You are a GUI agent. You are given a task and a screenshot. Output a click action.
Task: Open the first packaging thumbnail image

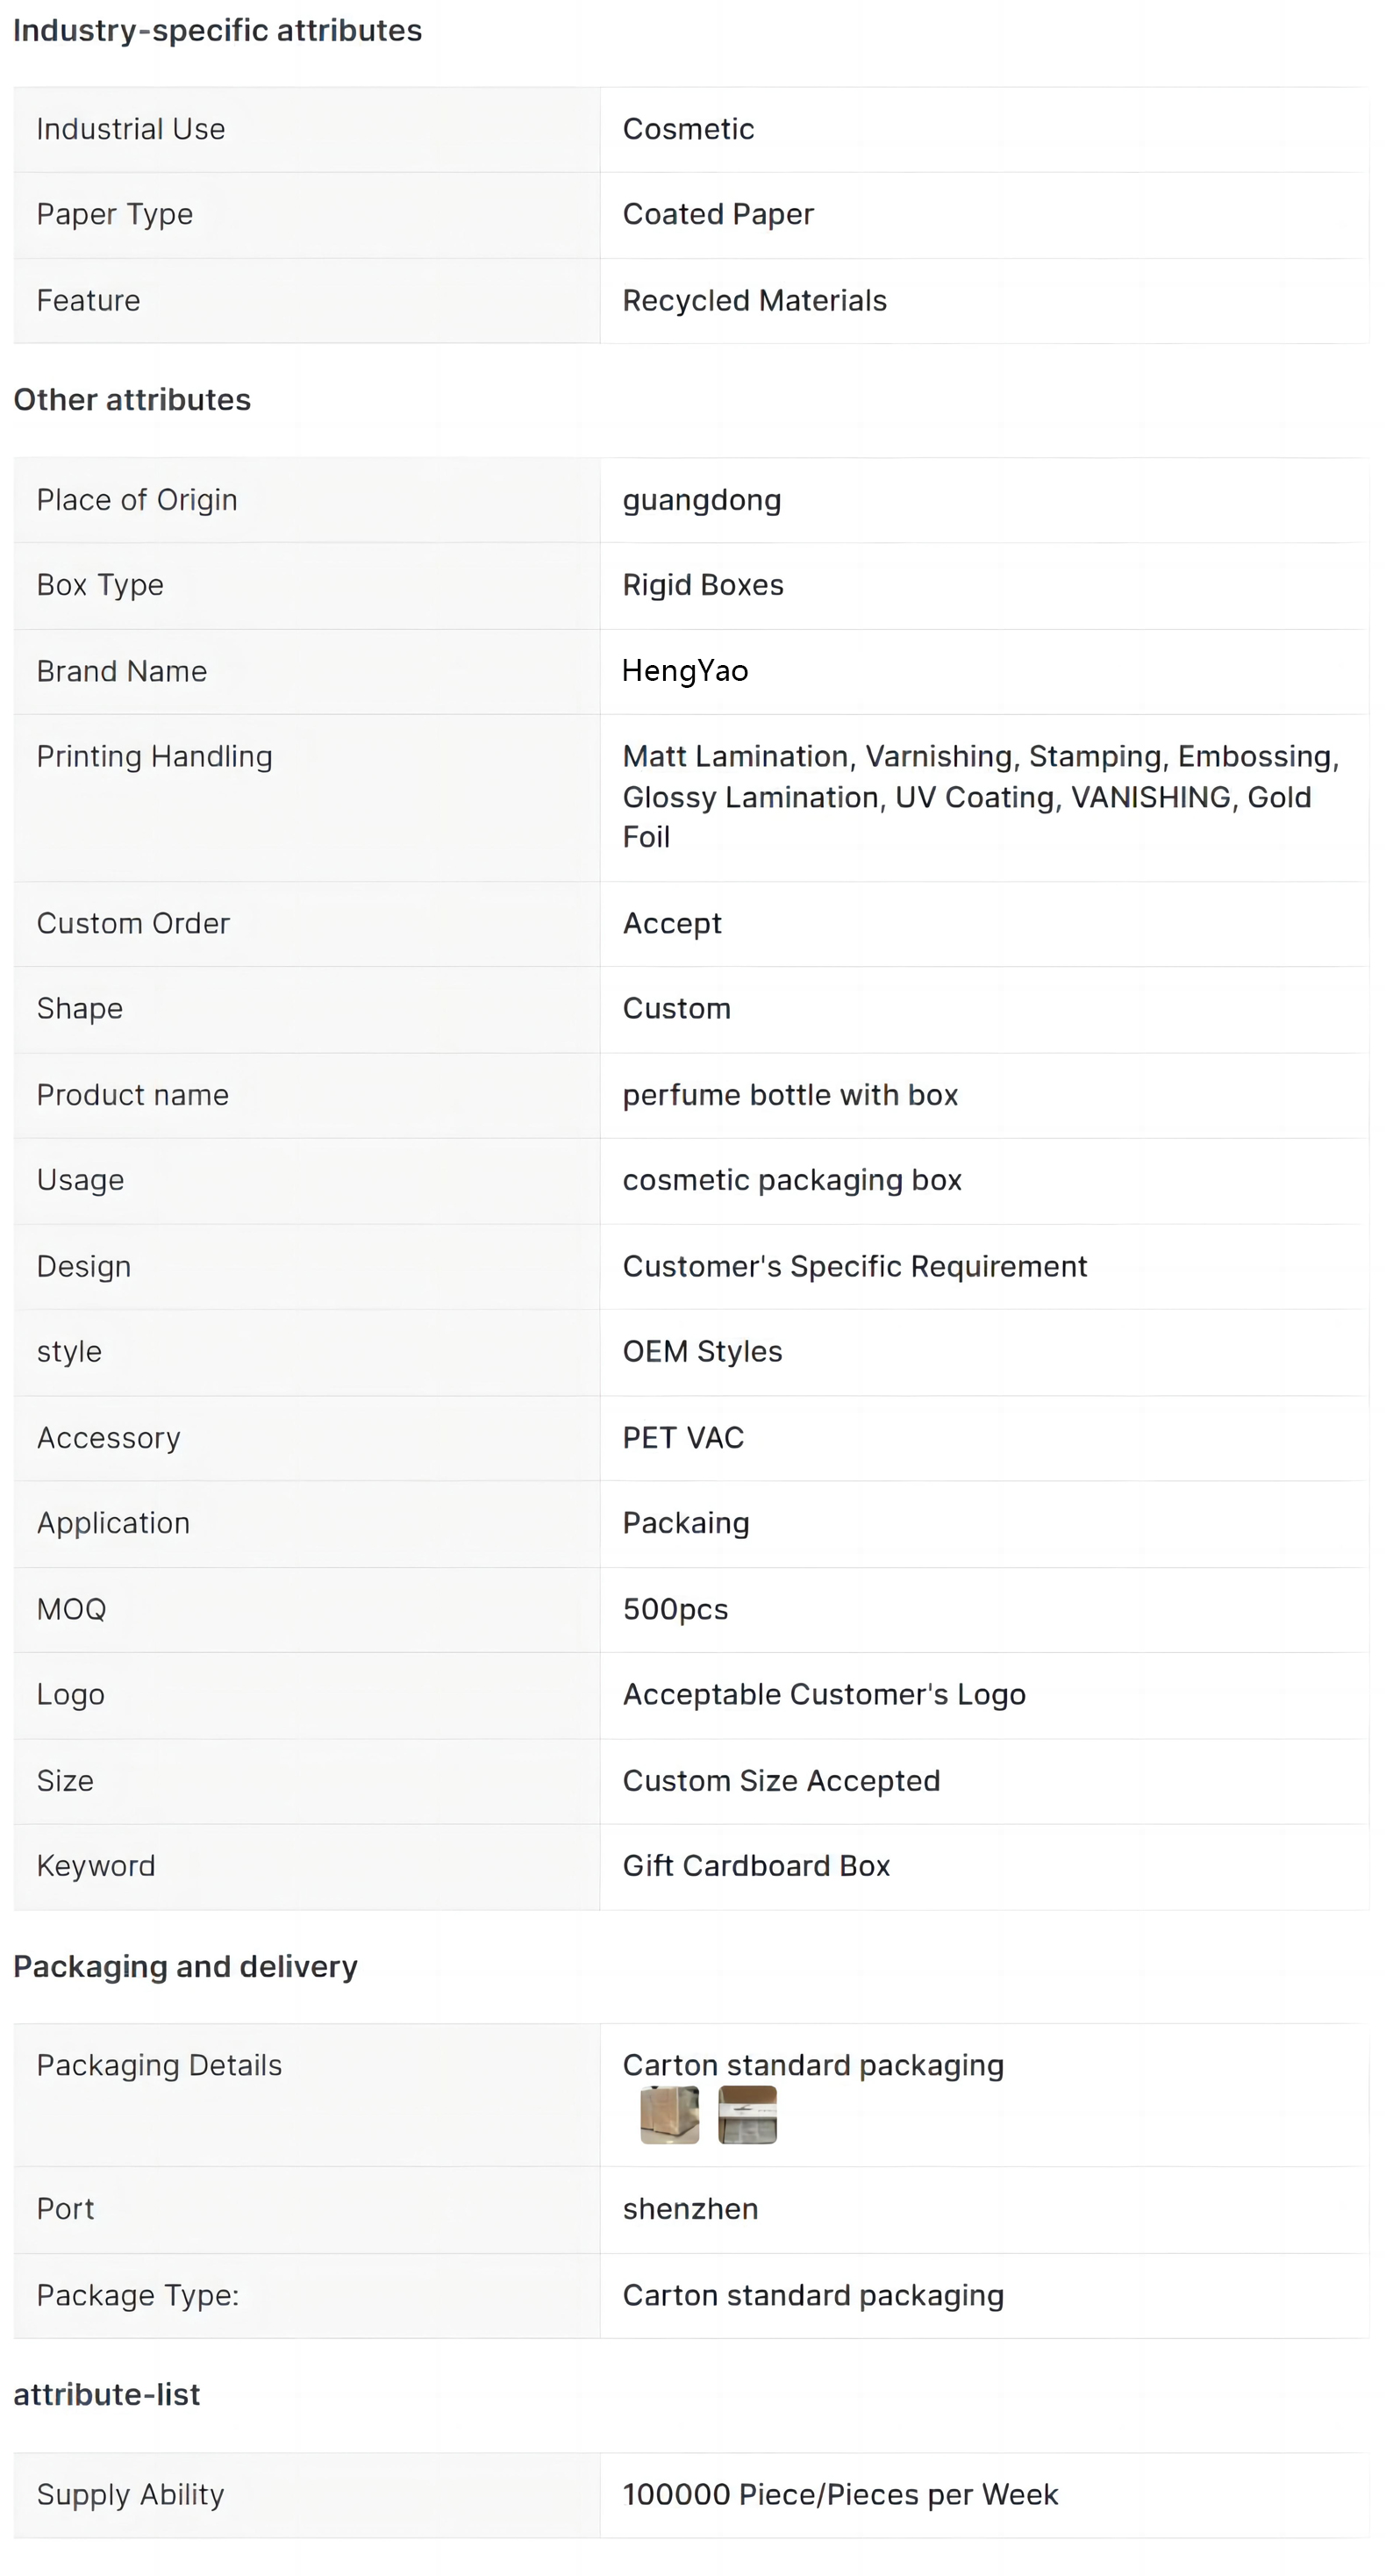click(x=669, y=2114)
